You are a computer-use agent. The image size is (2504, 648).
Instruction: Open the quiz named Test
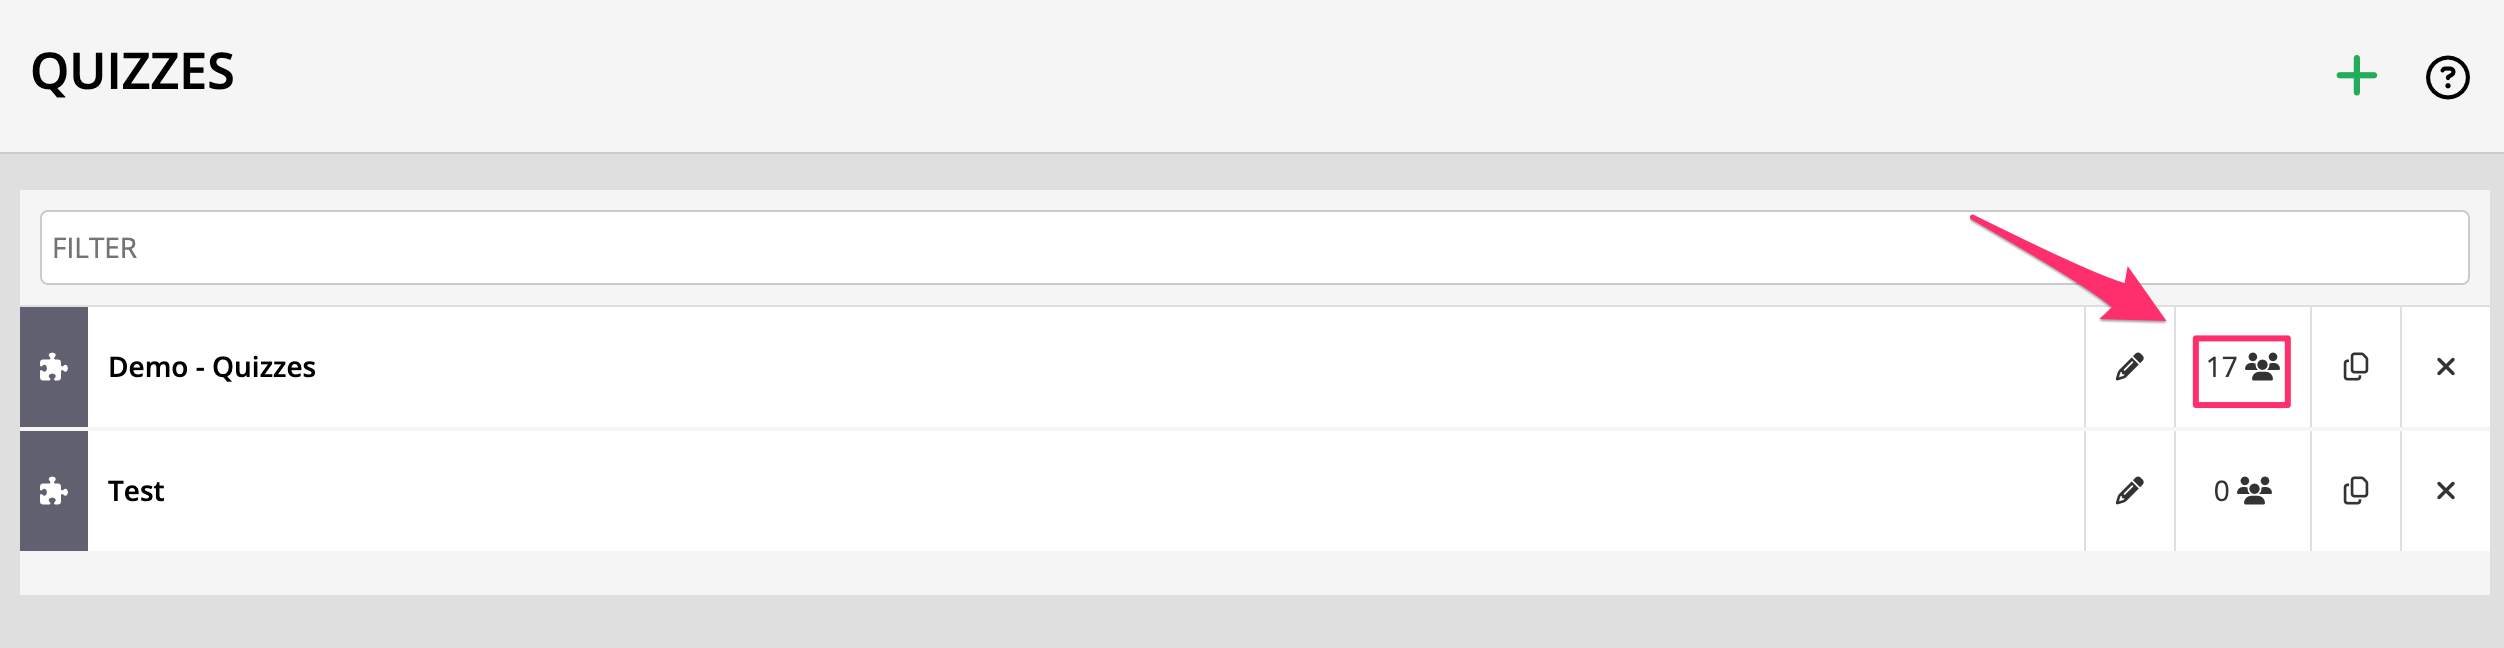point(136,491)
